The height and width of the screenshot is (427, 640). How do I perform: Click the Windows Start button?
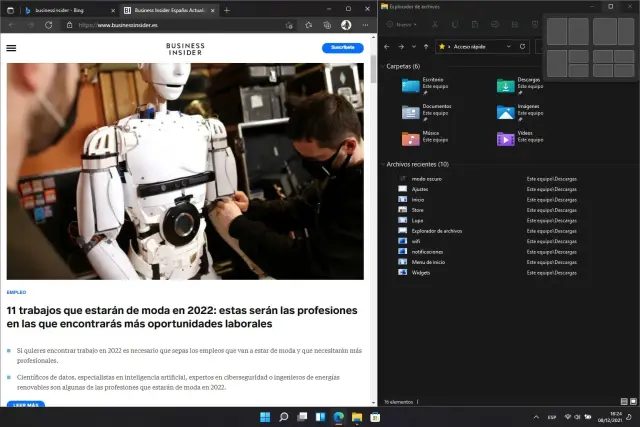[x=264, y=416]
